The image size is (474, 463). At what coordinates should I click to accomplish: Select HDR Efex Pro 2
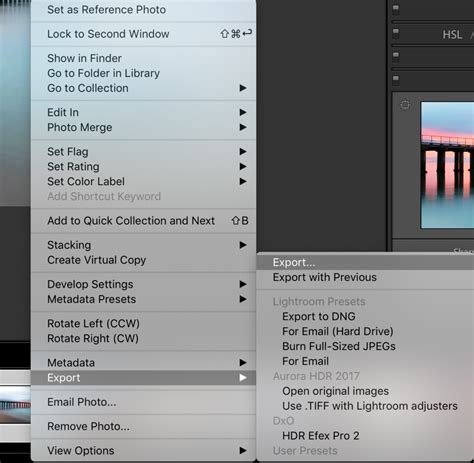click(x=365, y=436)
